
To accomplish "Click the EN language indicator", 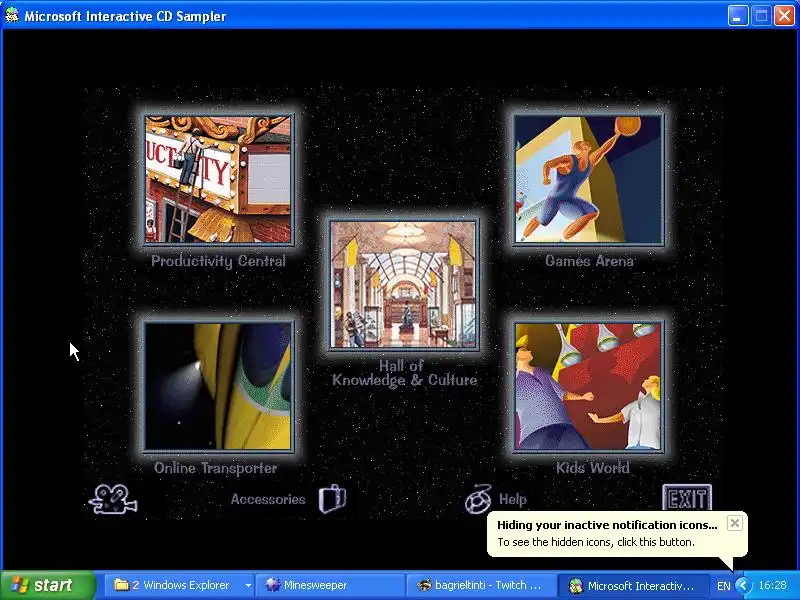I will click(x=723, y=586).
